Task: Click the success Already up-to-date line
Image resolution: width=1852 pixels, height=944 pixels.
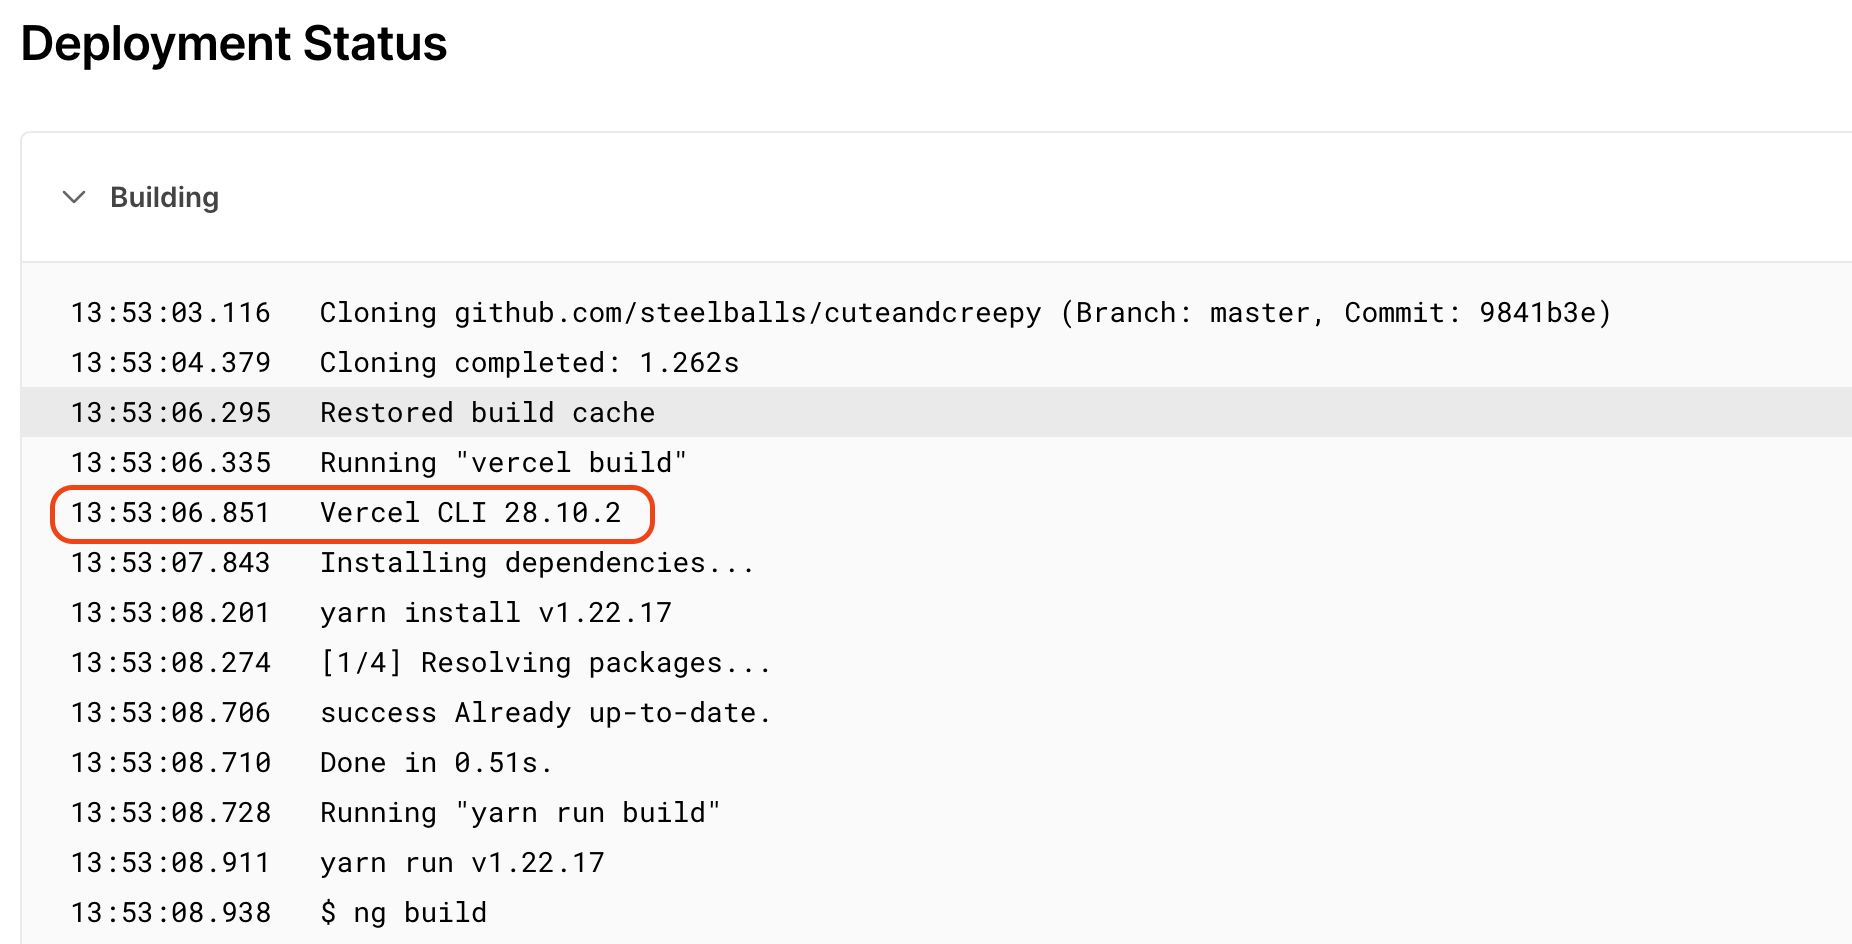Action: (936, 712)
